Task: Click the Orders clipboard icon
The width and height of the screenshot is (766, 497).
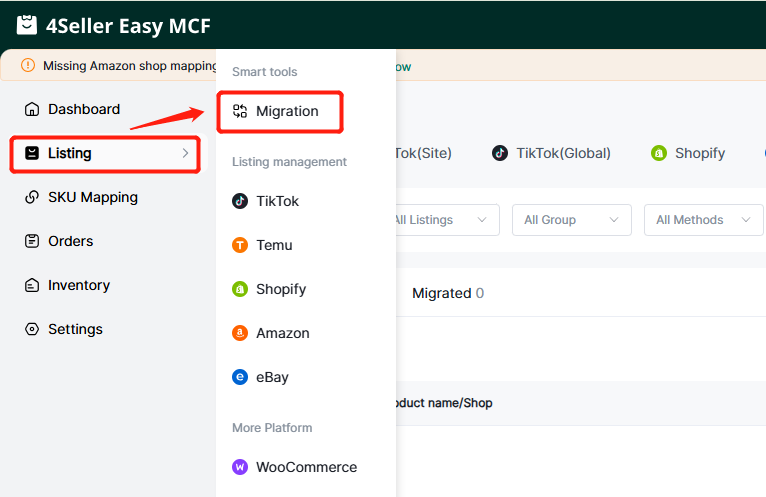Action: (x=32, y=241)
